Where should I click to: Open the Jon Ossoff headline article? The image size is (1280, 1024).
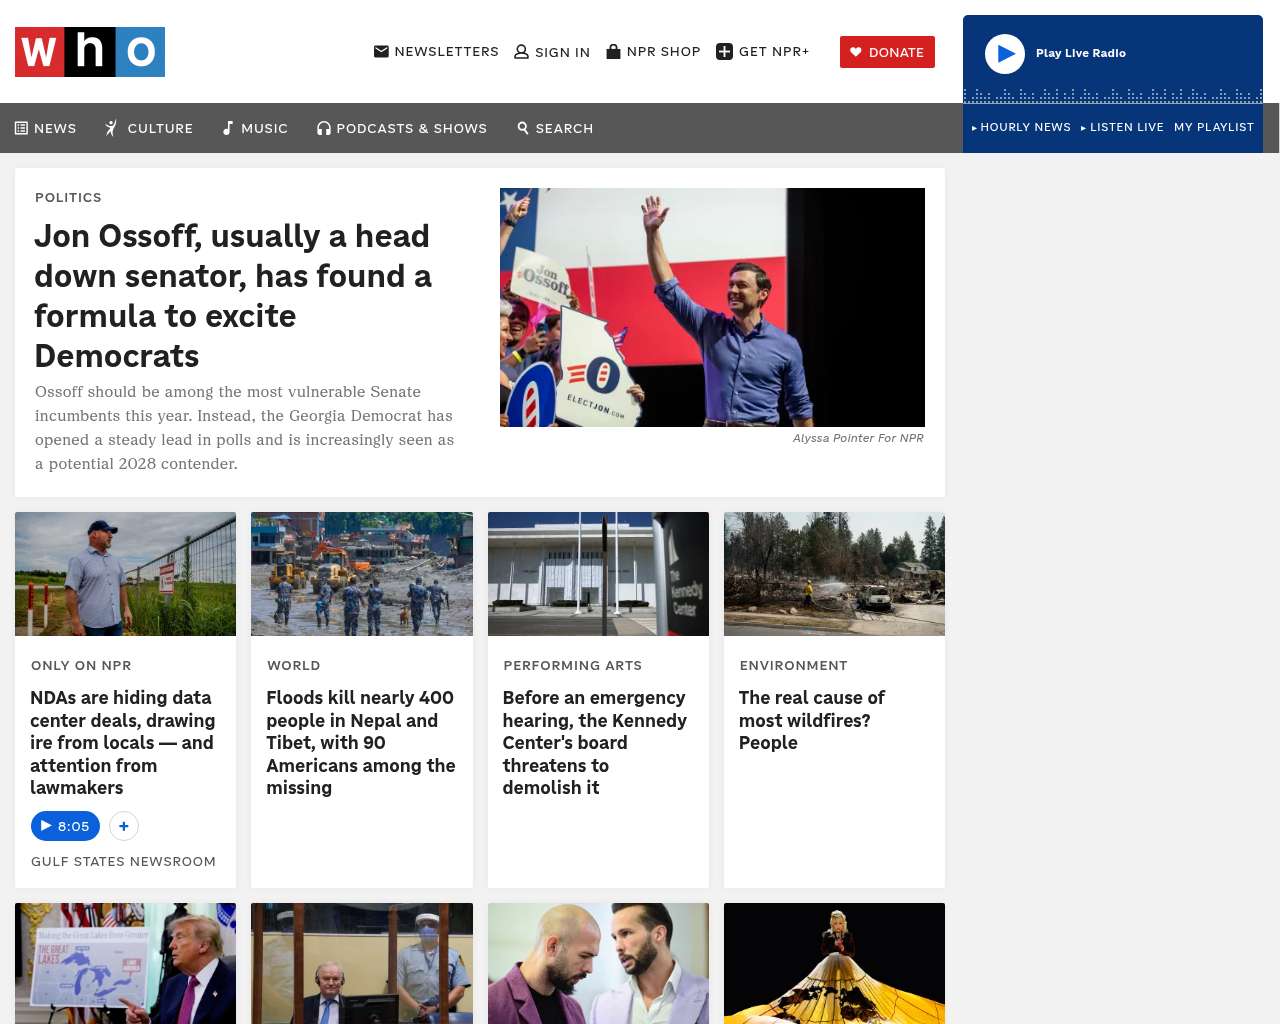tap(233, 296)
